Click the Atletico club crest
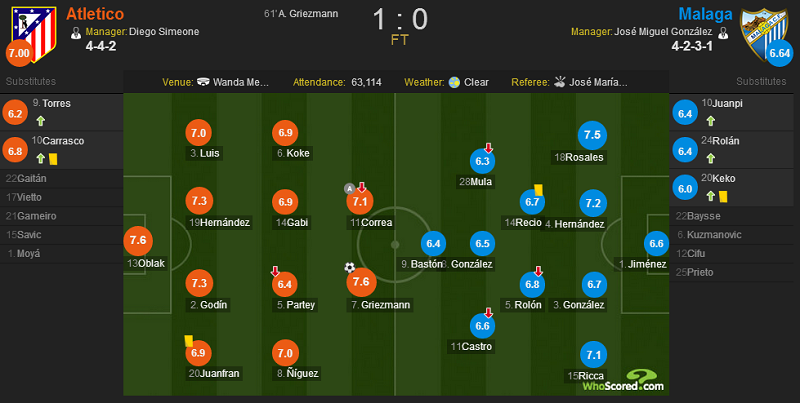Image resolution: width=800 pixels, height=403 pixels. (x=34, y=32)
